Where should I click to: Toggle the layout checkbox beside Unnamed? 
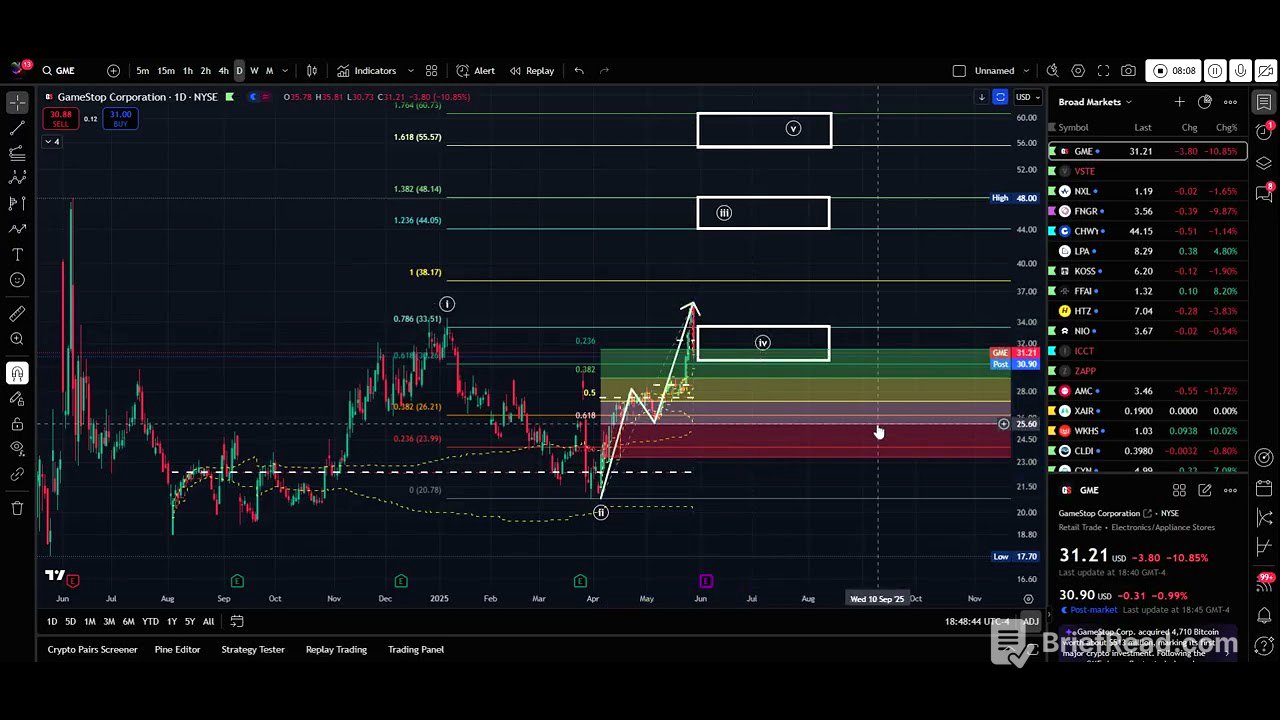click(959, 71)
